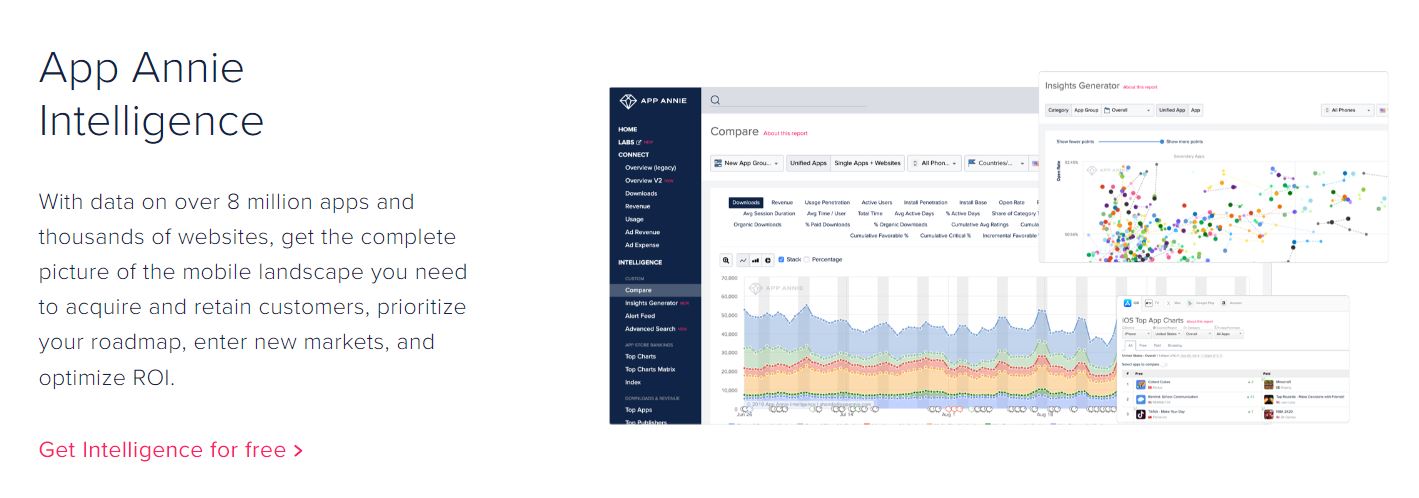Open All Apps dropdown in Top Charts
This screenshot has width=1419, height=498.
coord(1229,333)
